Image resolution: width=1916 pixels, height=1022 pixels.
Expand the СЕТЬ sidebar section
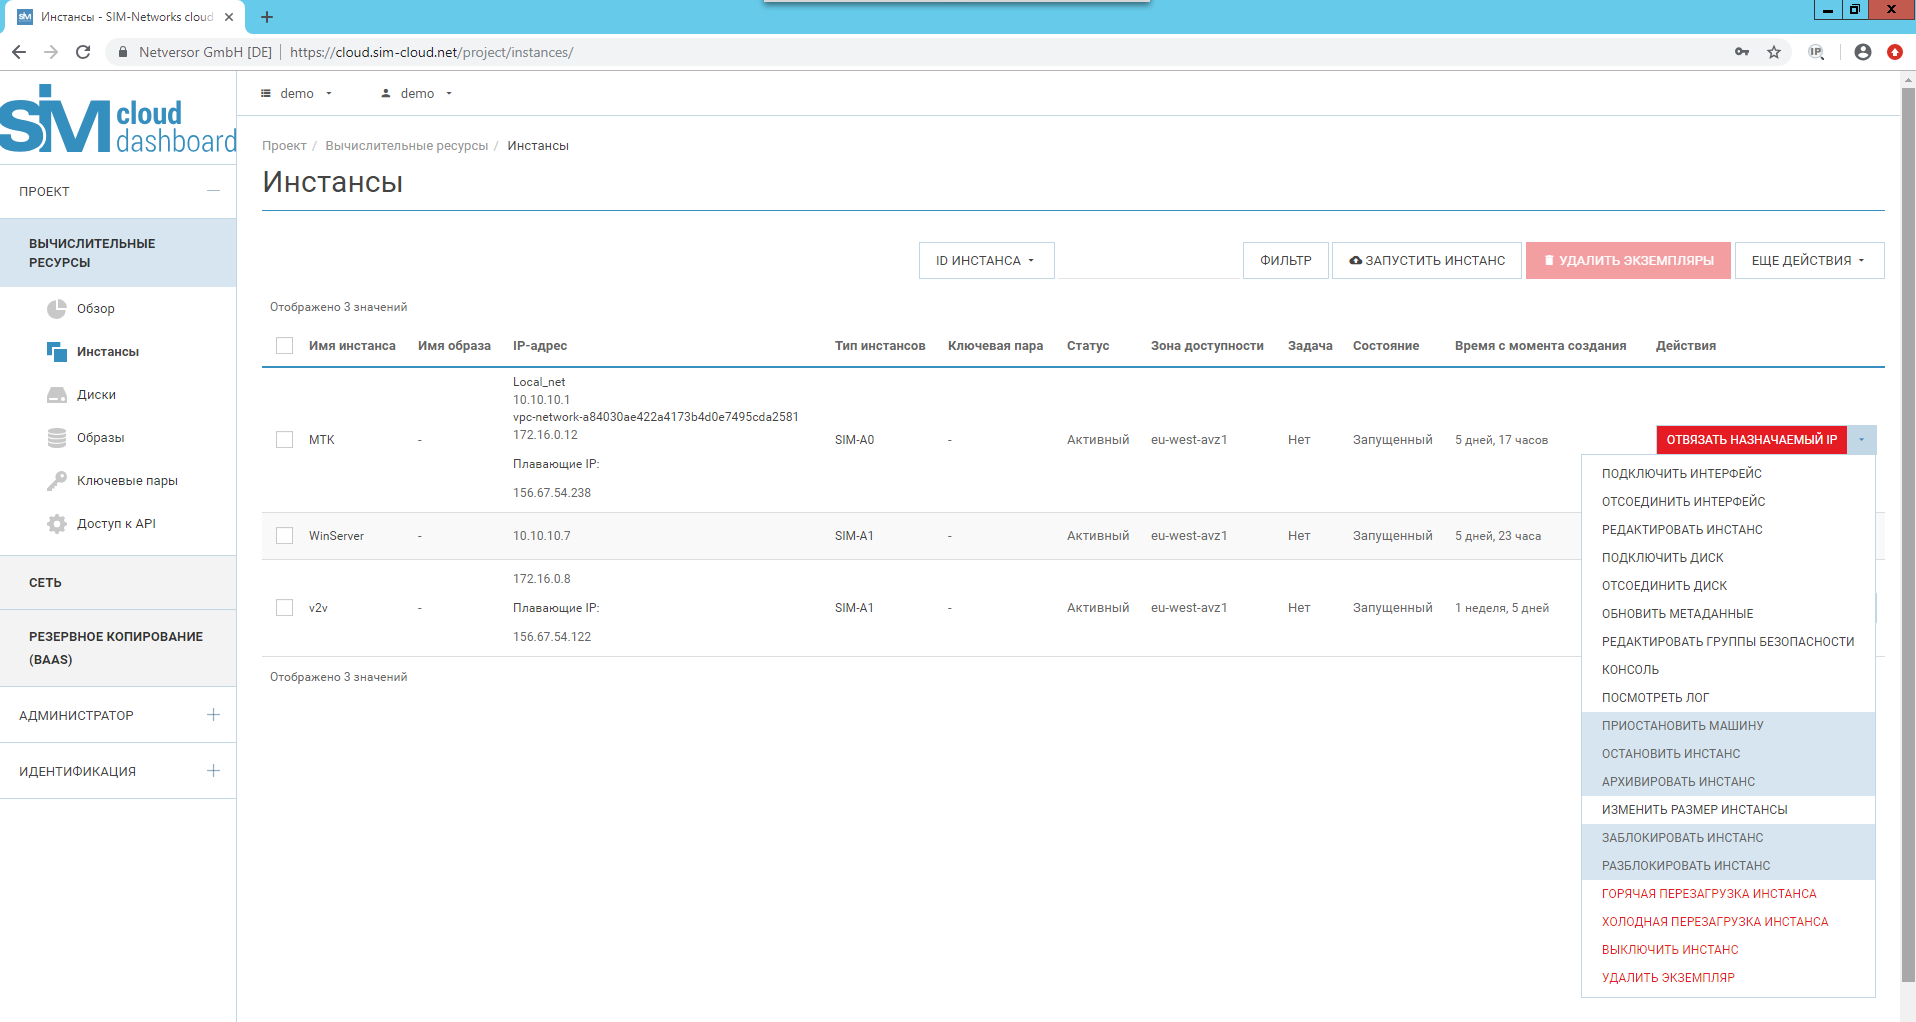118,583
